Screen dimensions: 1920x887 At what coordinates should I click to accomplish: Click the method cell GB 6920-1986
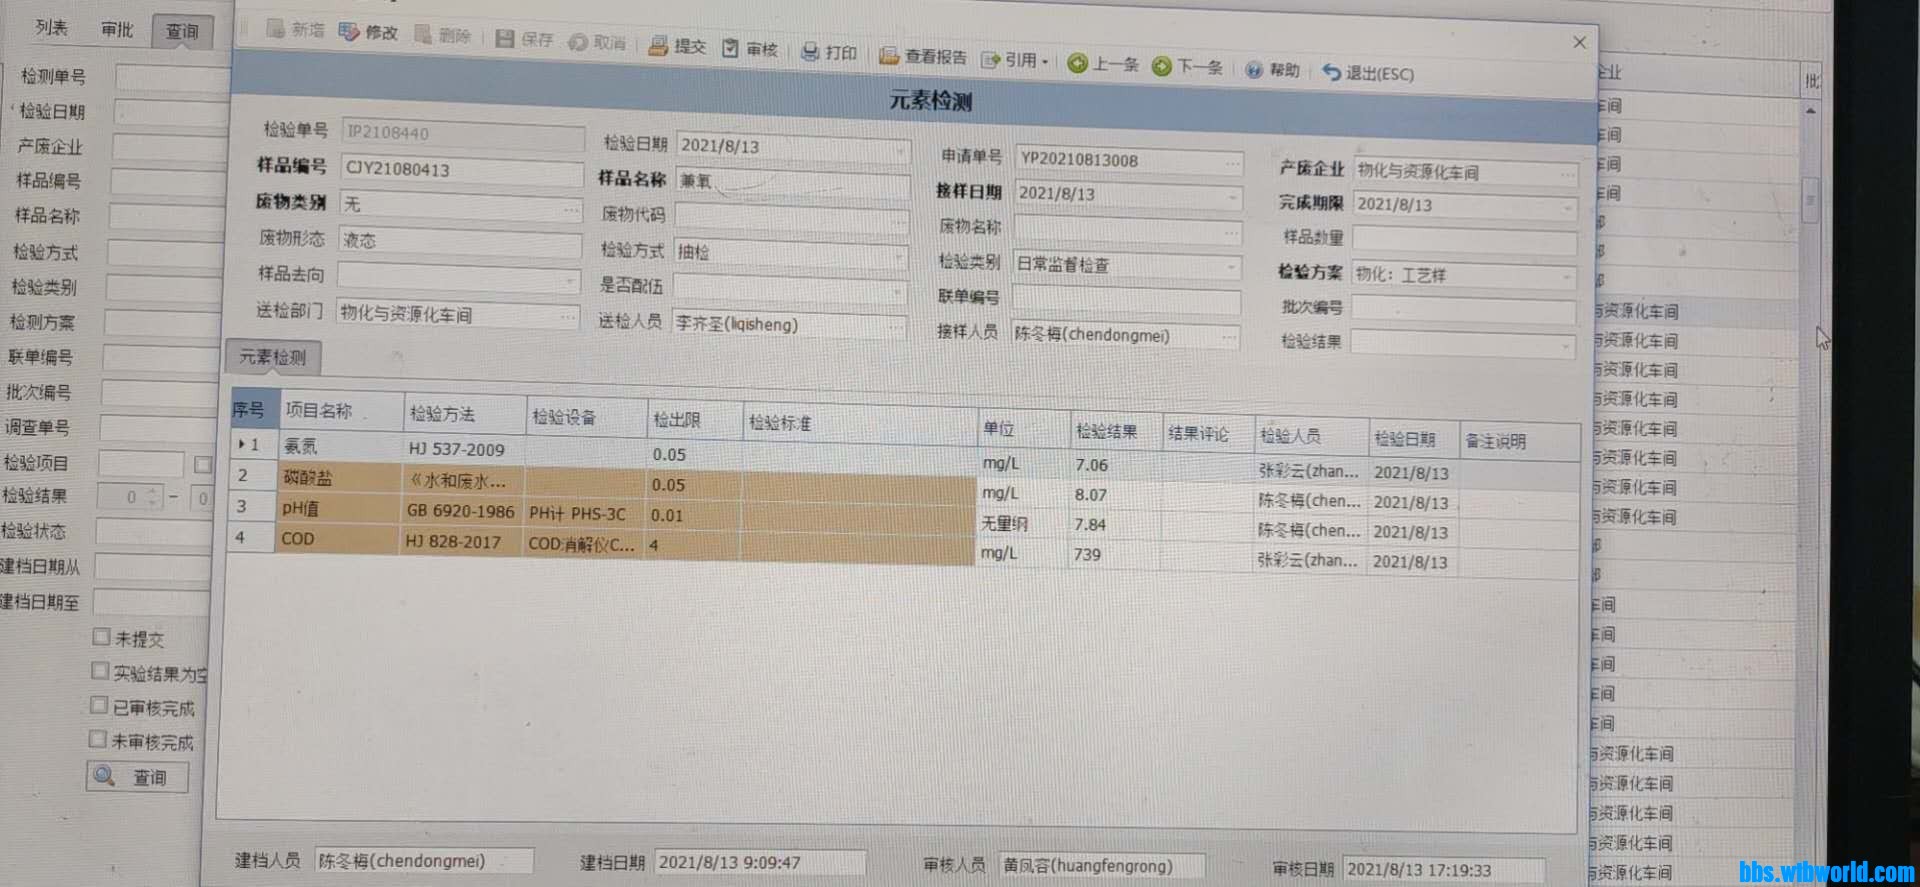[460, 510]
